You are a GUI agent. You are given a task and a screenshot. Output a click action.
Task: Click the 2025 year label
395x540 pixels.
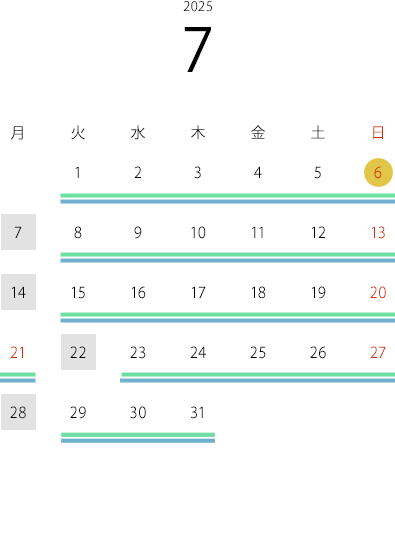198,7
